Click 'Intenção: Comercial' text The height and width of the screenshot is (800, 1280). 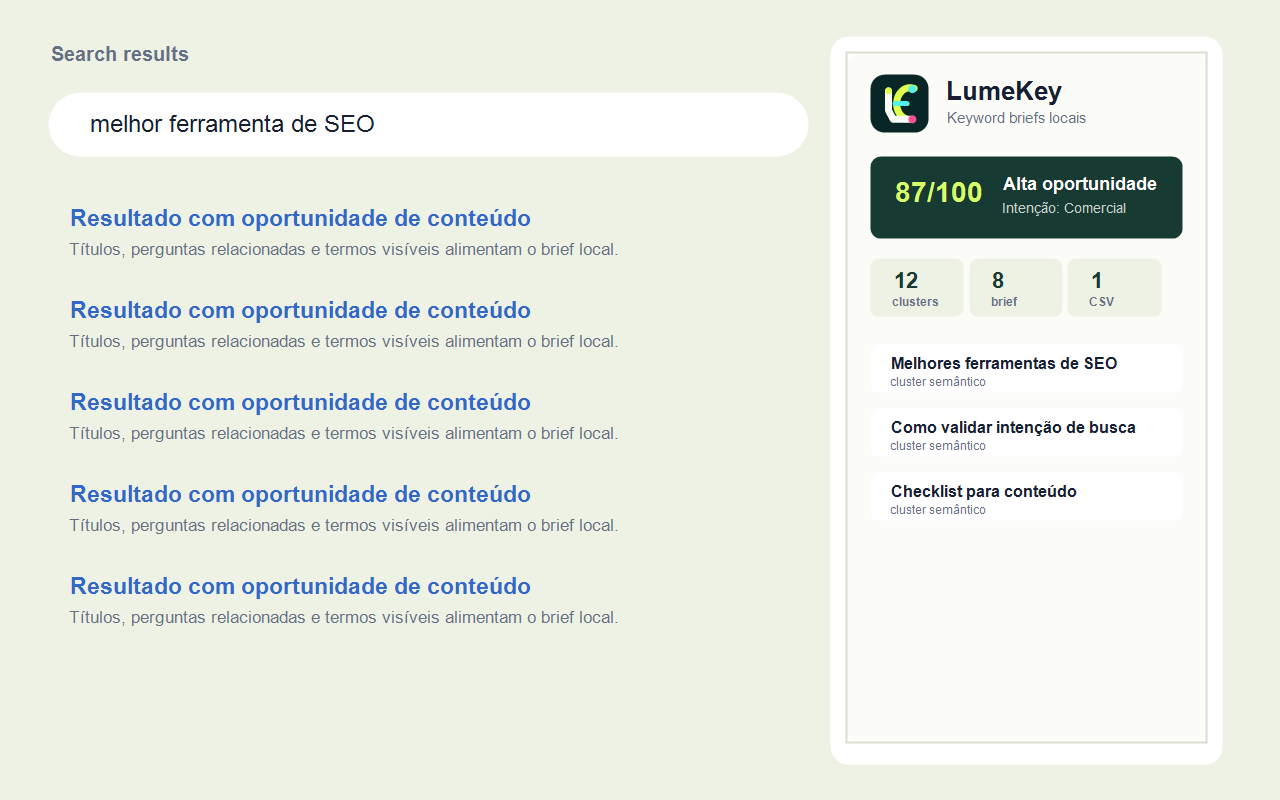[x=1064, y=209]
